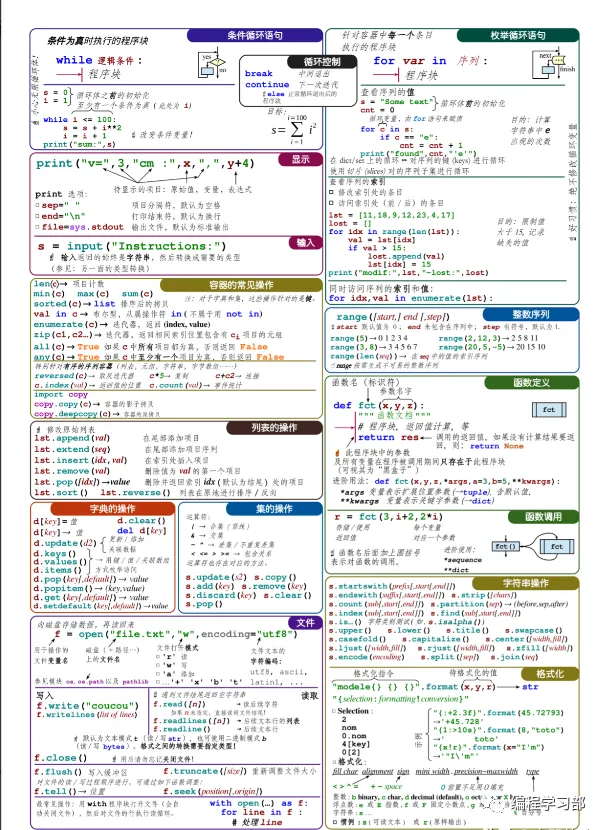Image resolution: width=605 pixels, height=830 pixels.
Task: Click the 'continue' keyword in loop control
Action: [267, 85]
